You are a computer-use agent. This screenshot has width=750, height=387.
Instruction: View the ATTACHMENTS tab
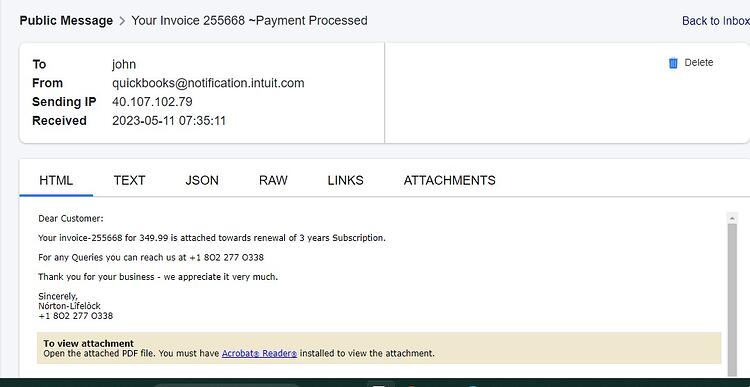coord(450,180)
